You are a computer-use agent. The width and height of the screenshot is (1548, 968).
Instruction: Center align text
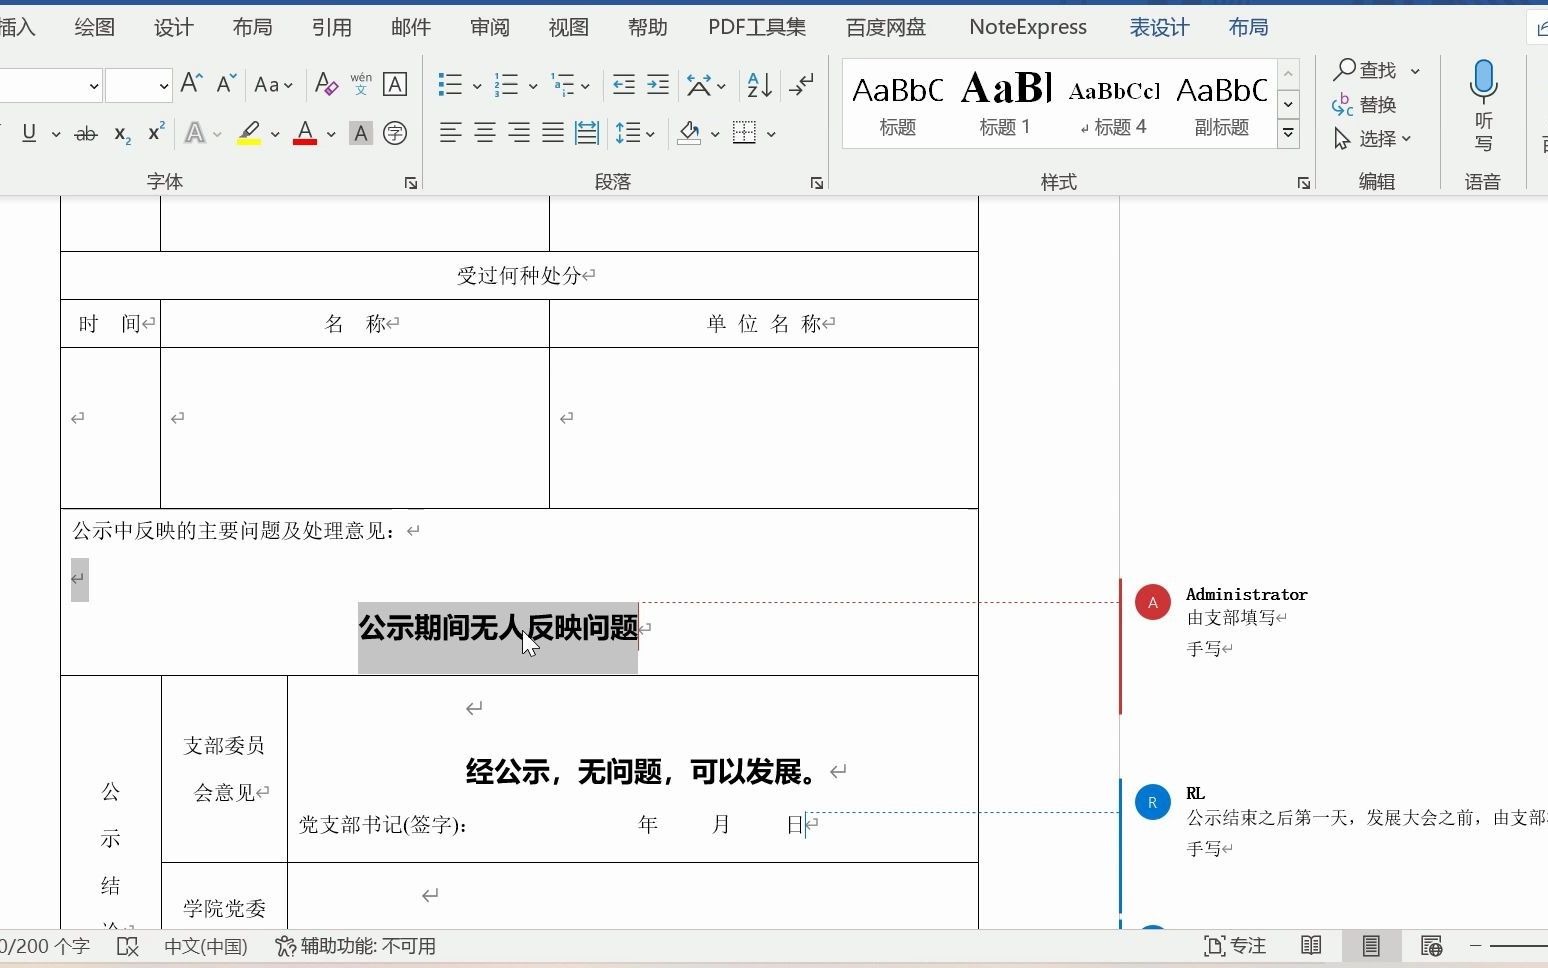click(485, 133)
